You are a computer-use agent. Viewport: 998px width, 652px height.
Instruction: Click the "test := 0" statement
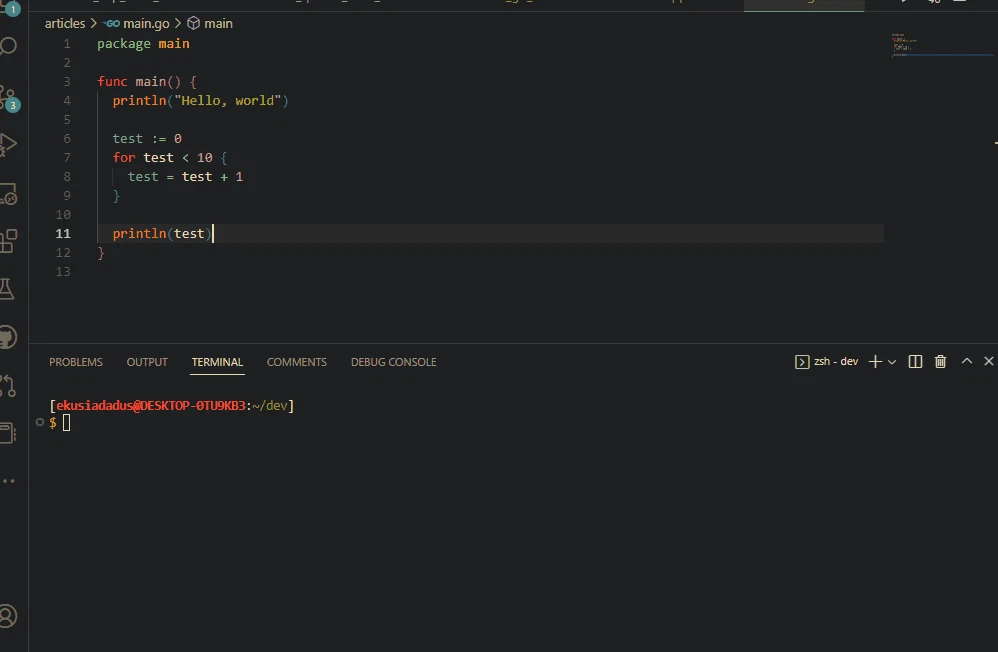coord(147,138)
